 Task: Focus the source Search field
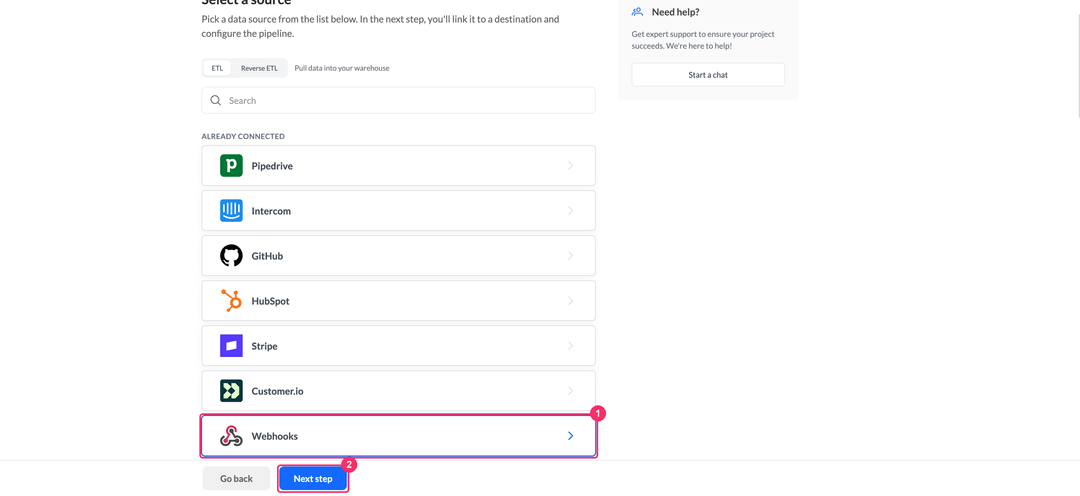click(398, 101)
